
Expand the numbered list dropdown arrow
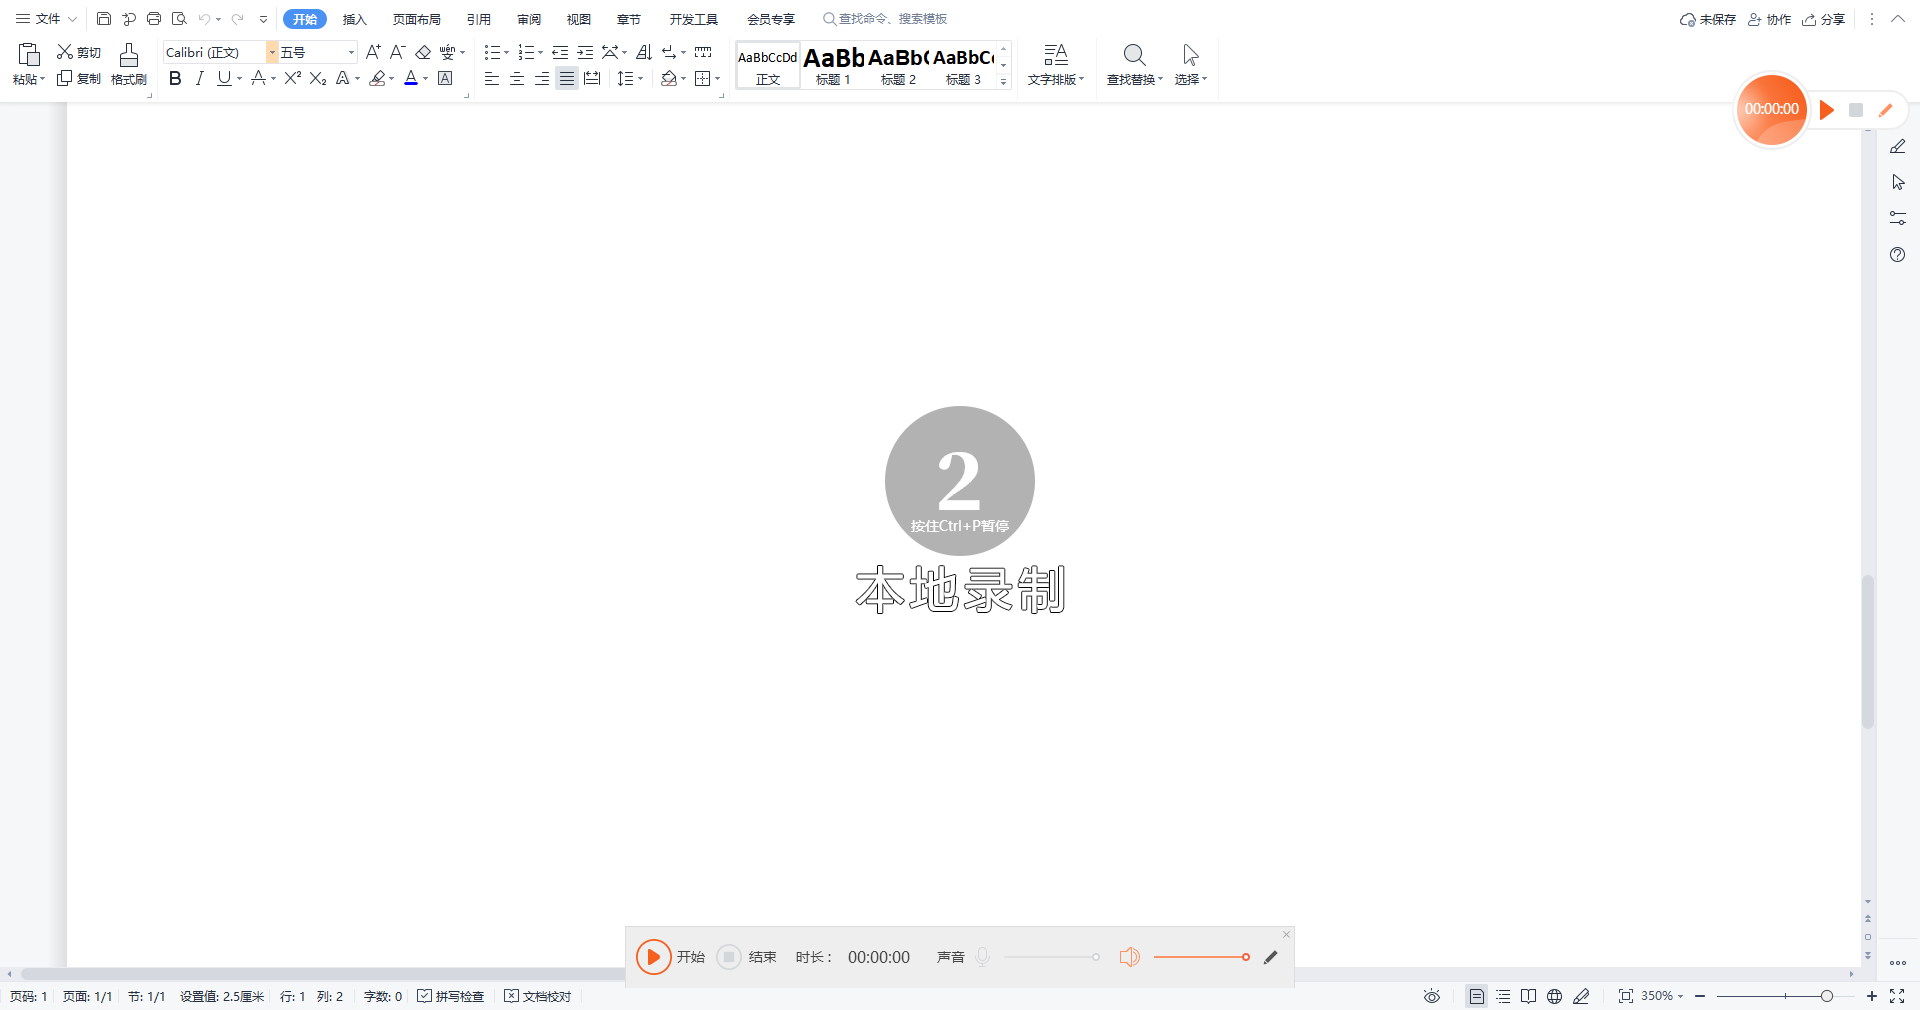click(541, 52)
